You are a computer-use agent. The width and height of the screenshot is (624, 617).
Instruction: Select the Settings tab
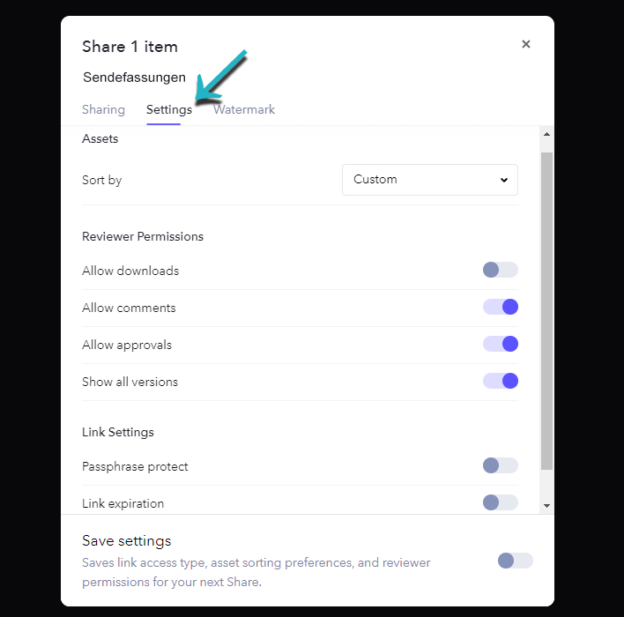point(168,110)
